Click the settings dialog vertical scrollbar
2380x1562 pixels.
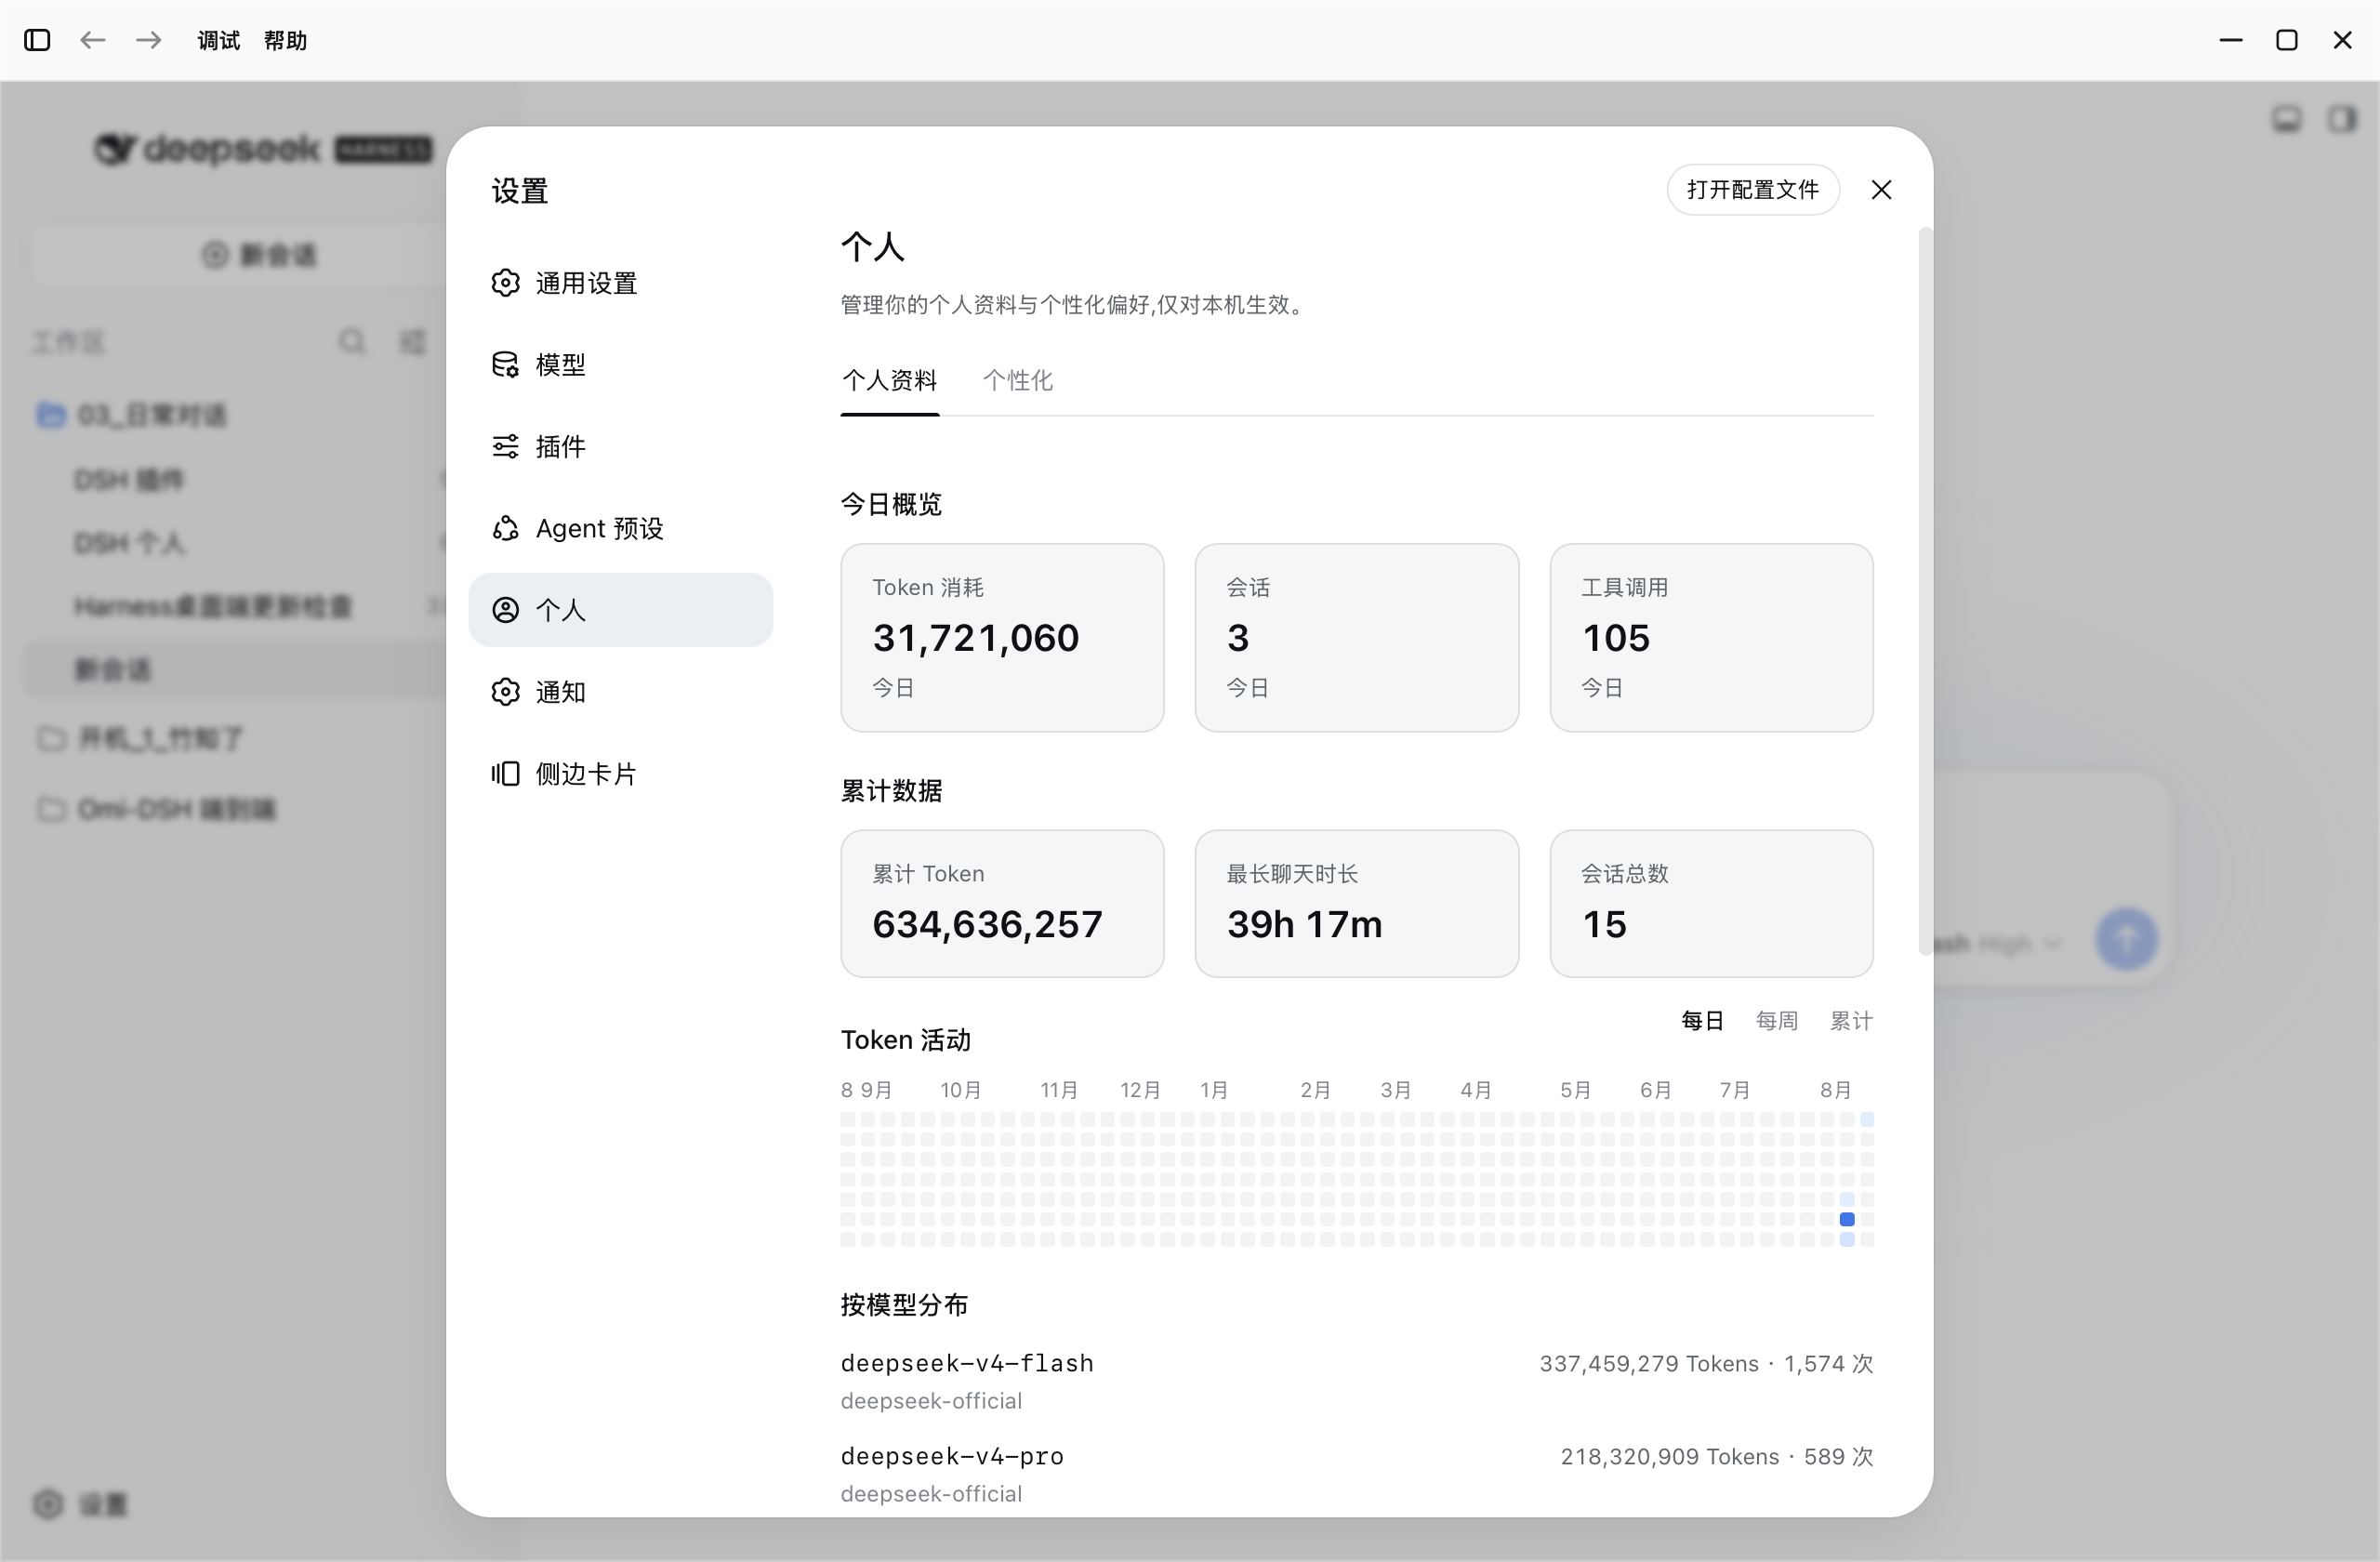pos(1925,592)
